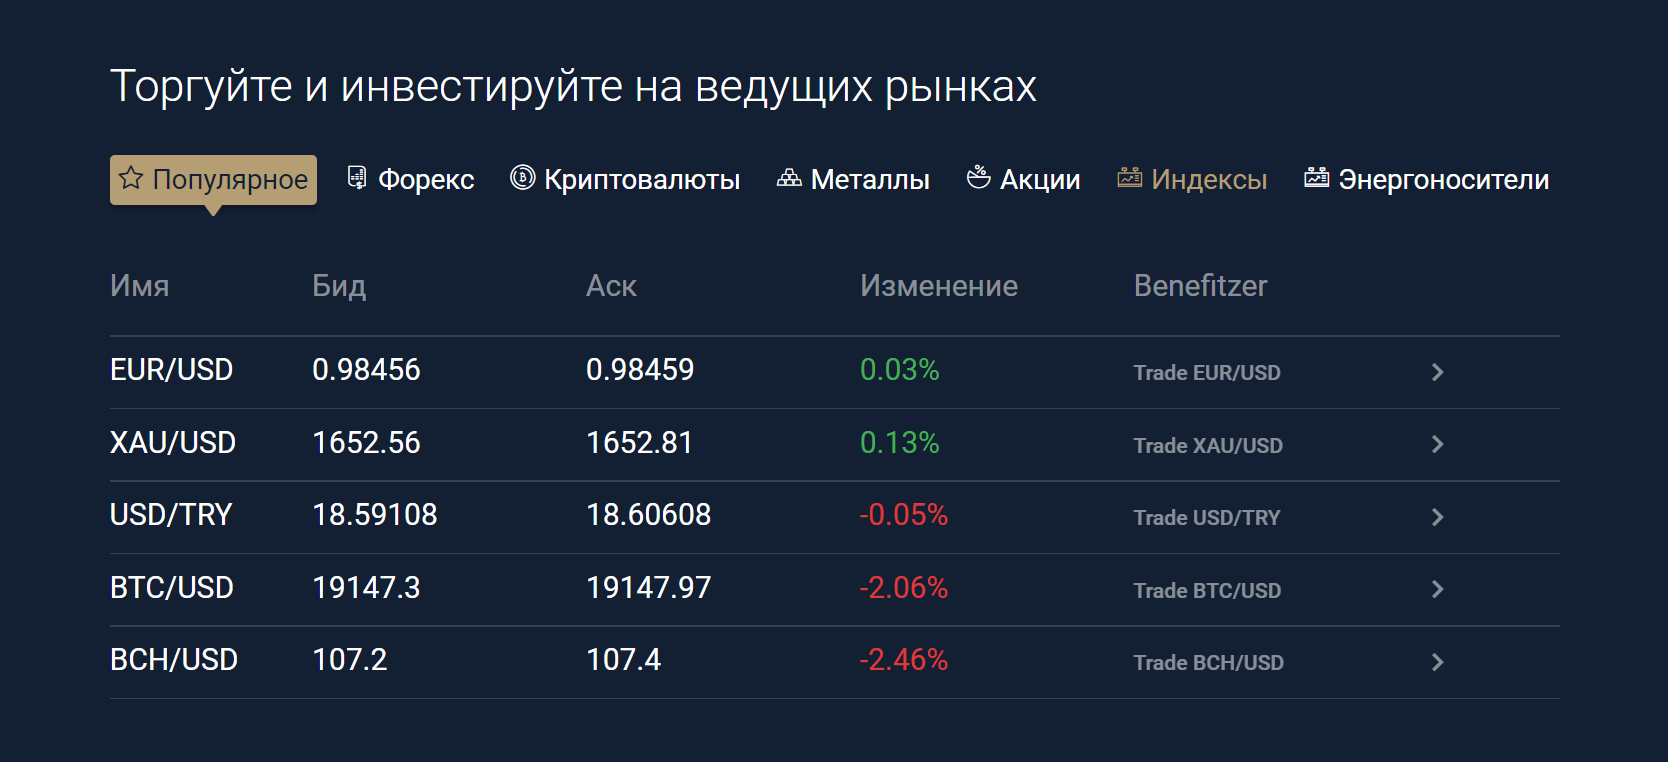Click the icon beside Энергоносители
This screenshot has height=762, width=1668.
(x=1317, y=178)
